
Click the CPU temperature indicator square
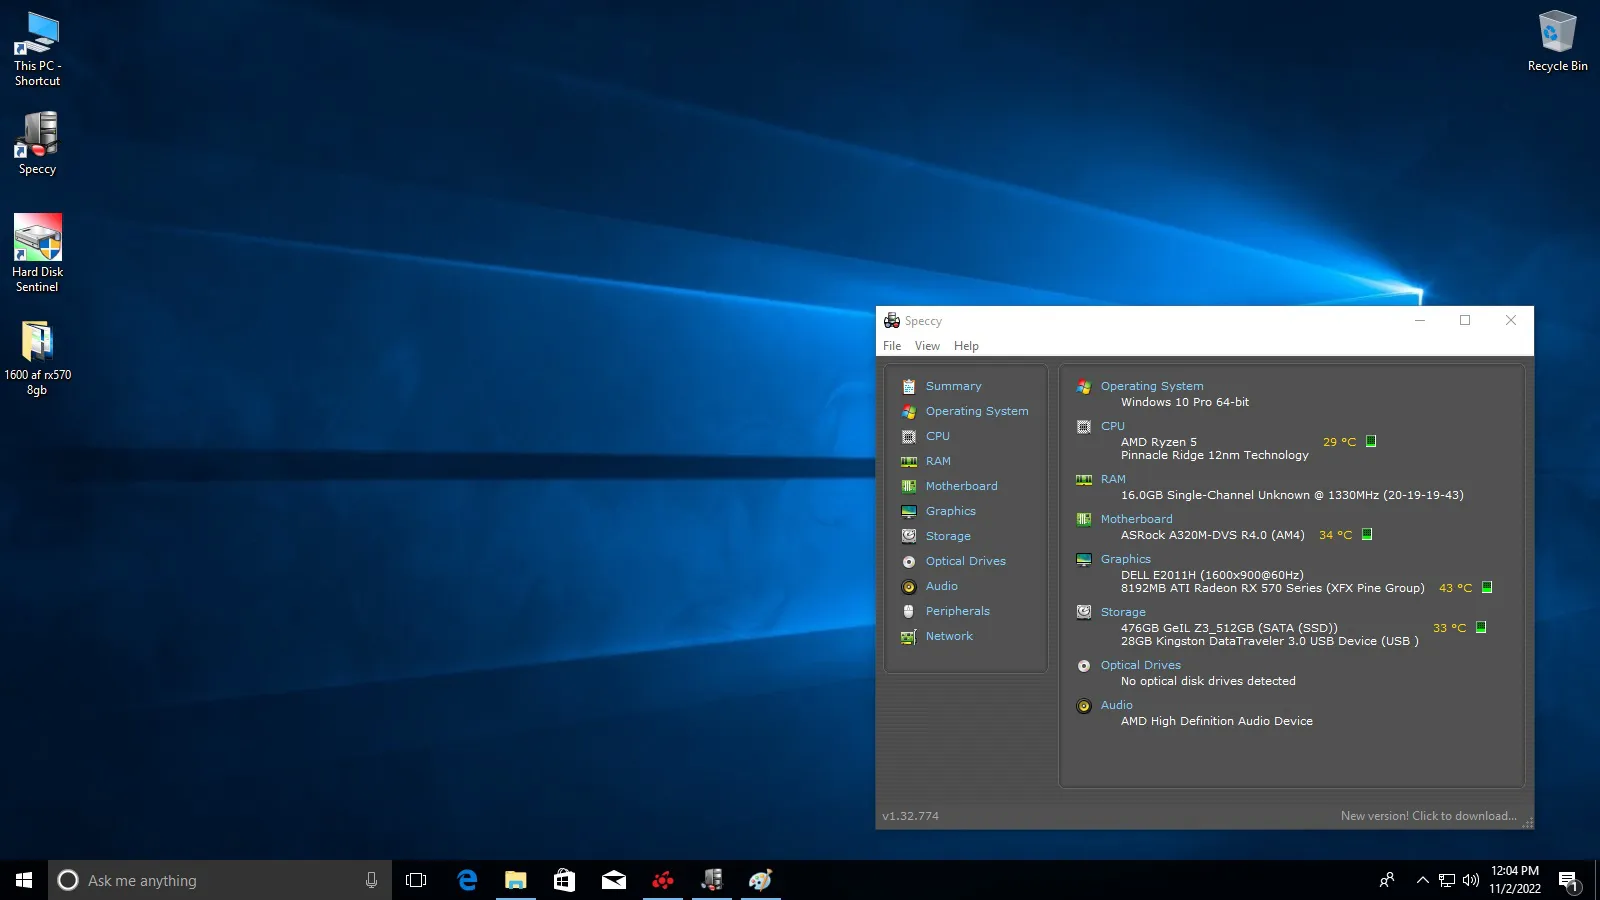[1371, 441]
